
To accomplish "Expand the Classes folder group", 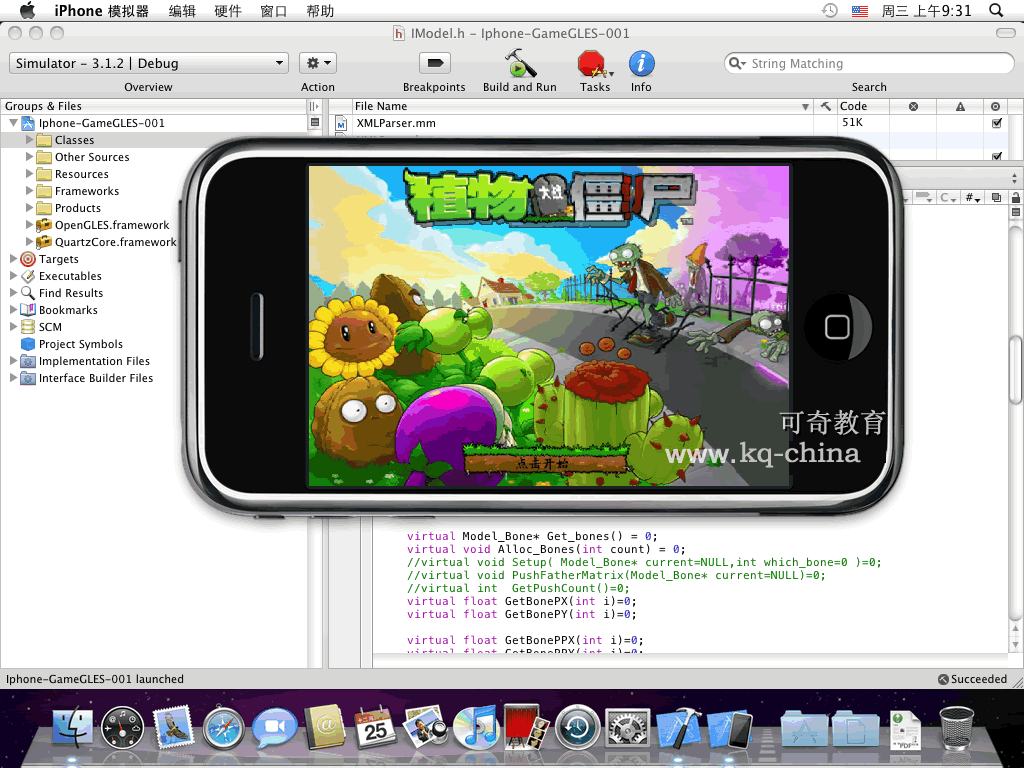I will click(x=30, y=140).
